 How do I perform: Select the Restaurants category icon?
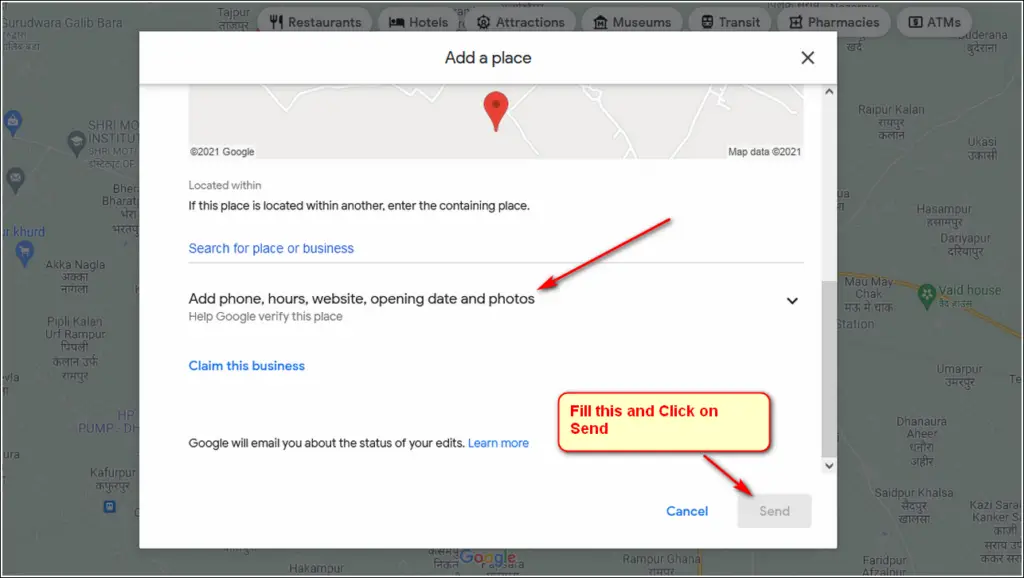click(x=275, y=21)
